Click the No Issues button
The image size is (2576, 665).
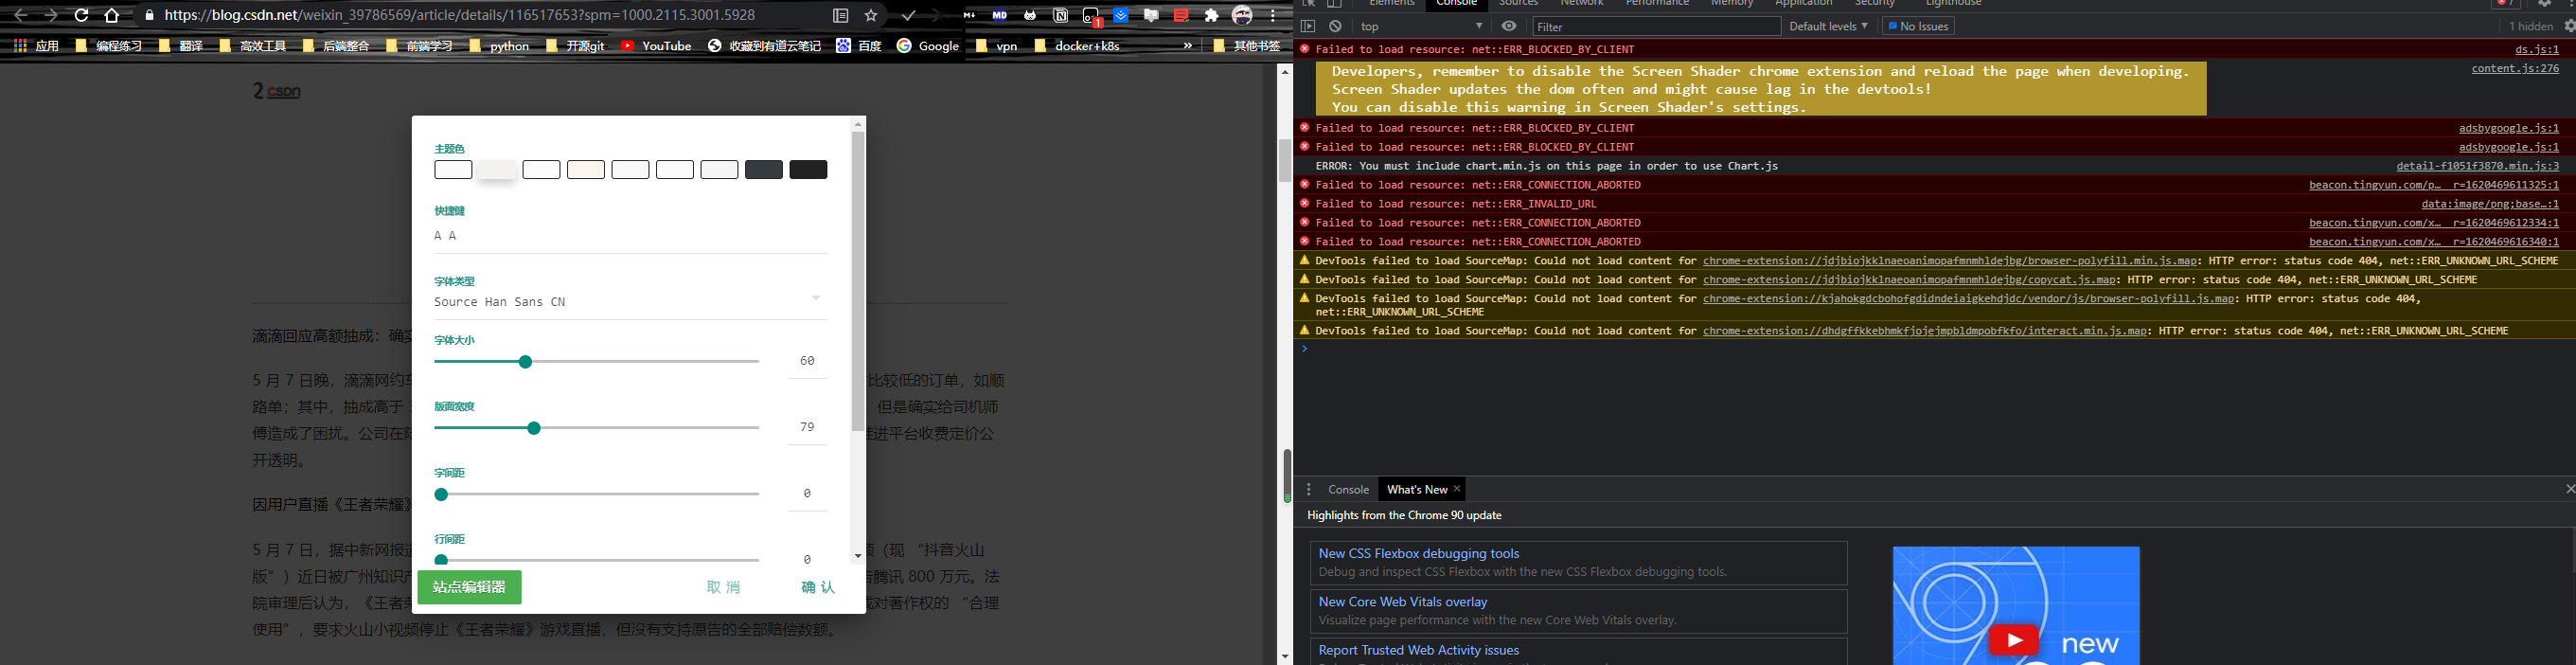pos(1918,26)
